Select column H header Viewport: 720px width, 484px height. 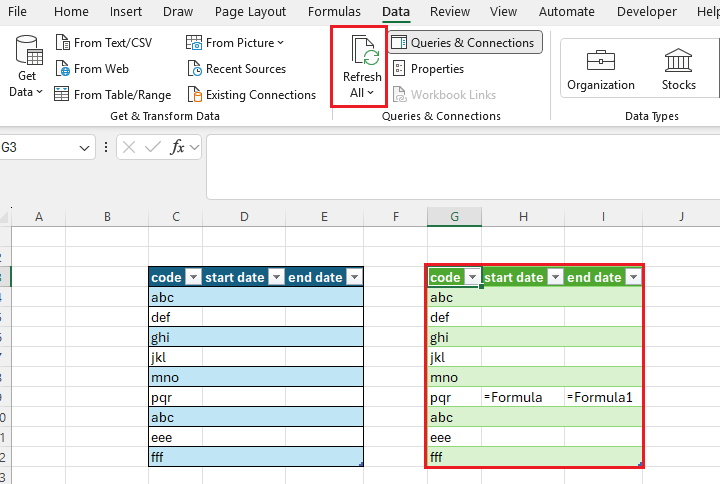[523, 217]
